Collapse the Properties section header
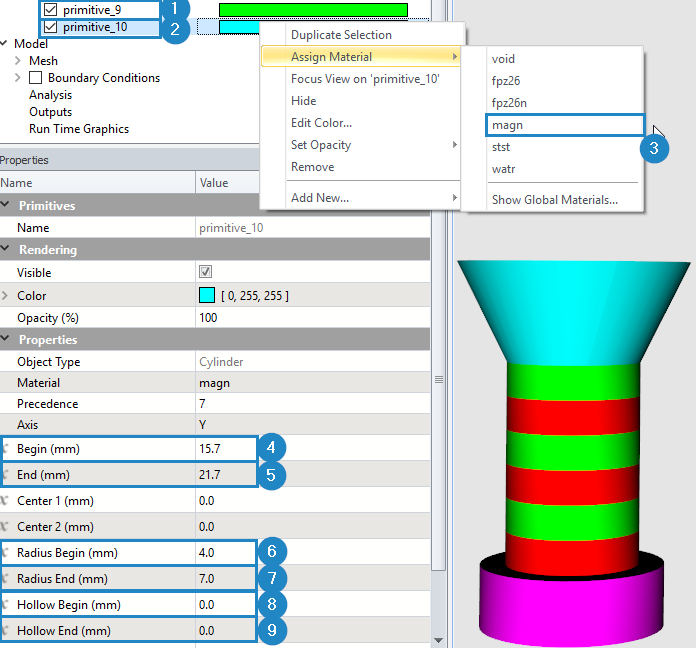Image resolution: width=696 pixels, height=648 pixels. [5, 339]
